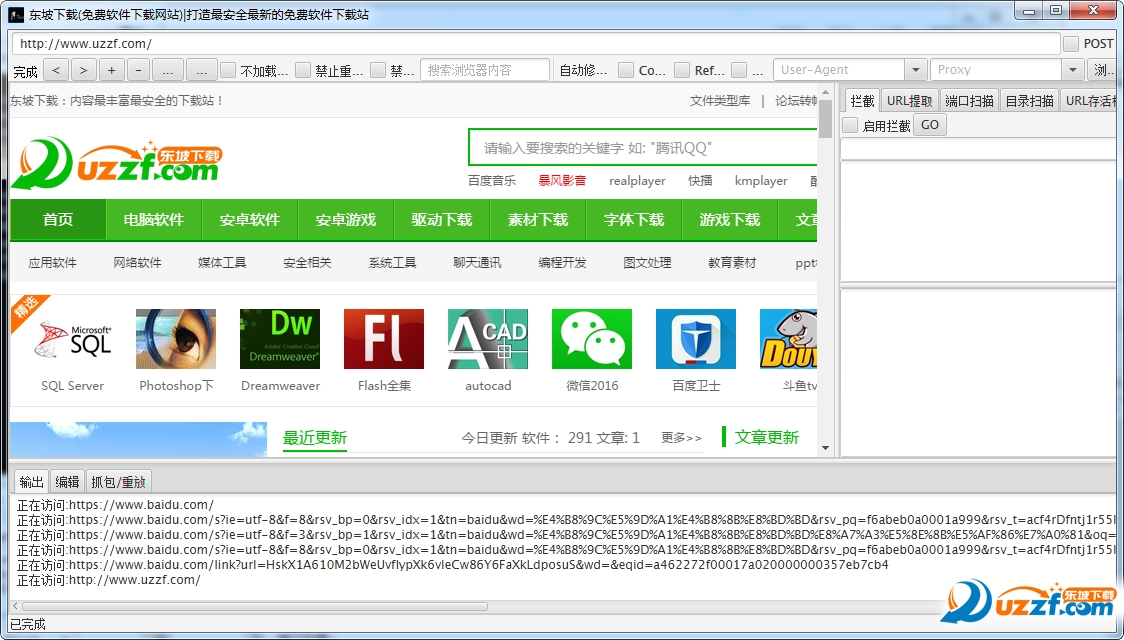
Task: Expand the Proxy dropdown arrow
Action: coord(1072,70)
